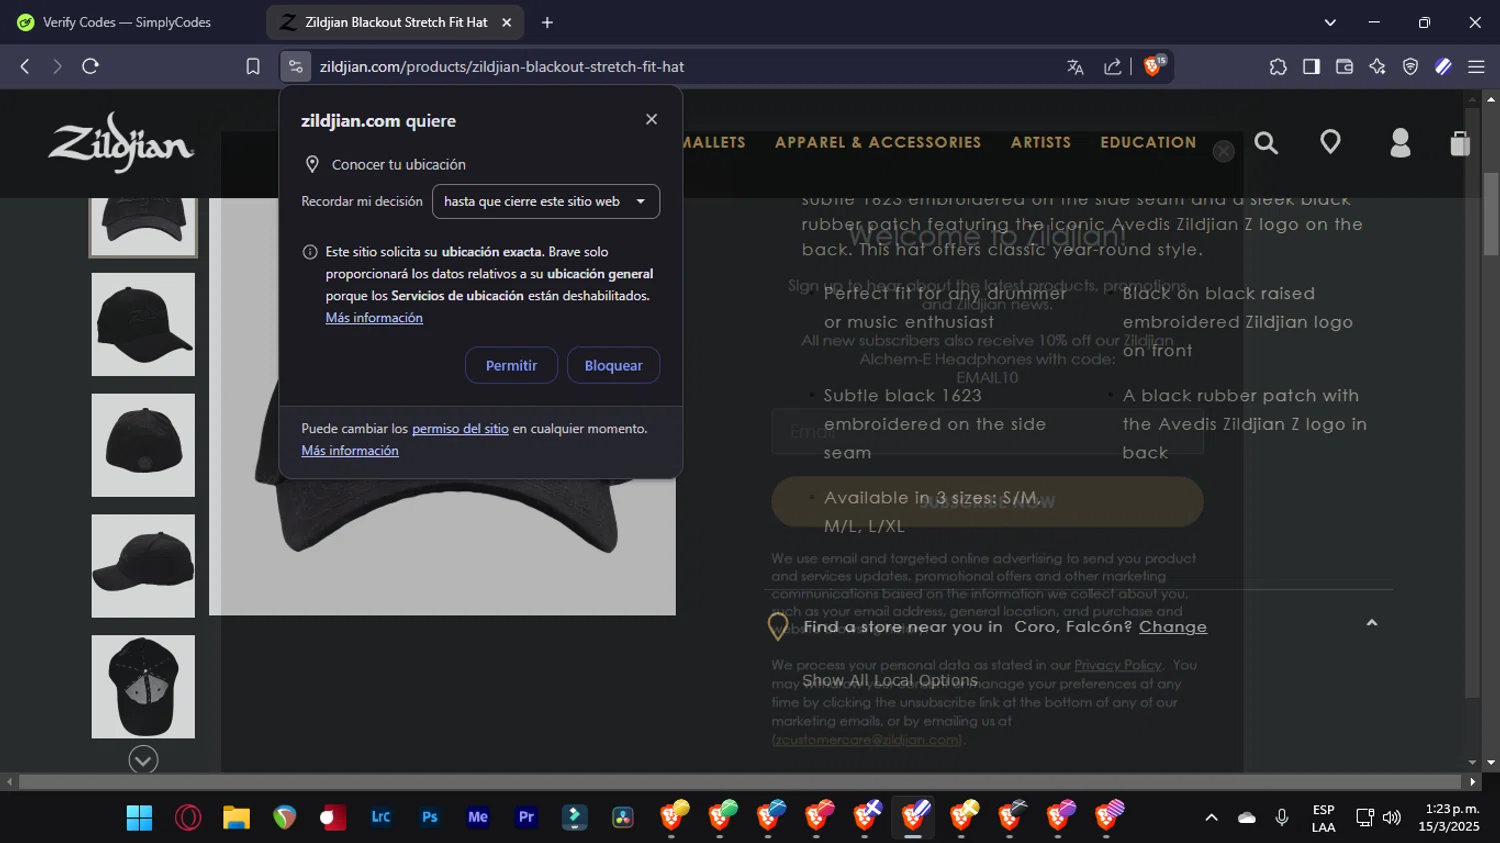Click the share page icon
Viewport: 1500px width, 843px height.
point(1112,67)
